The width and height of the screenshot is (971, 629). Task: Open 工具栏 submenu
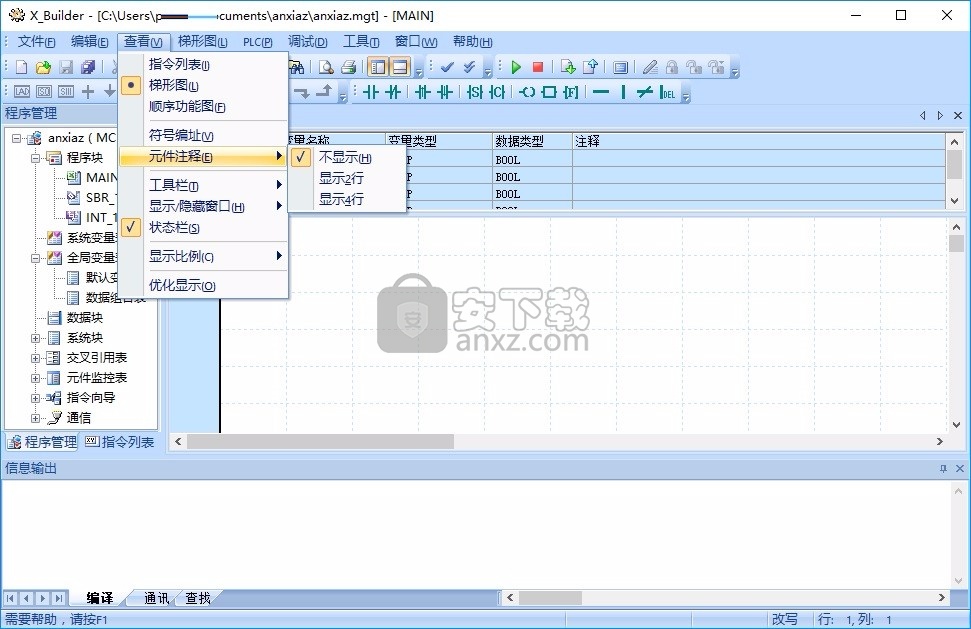[203, 185]
